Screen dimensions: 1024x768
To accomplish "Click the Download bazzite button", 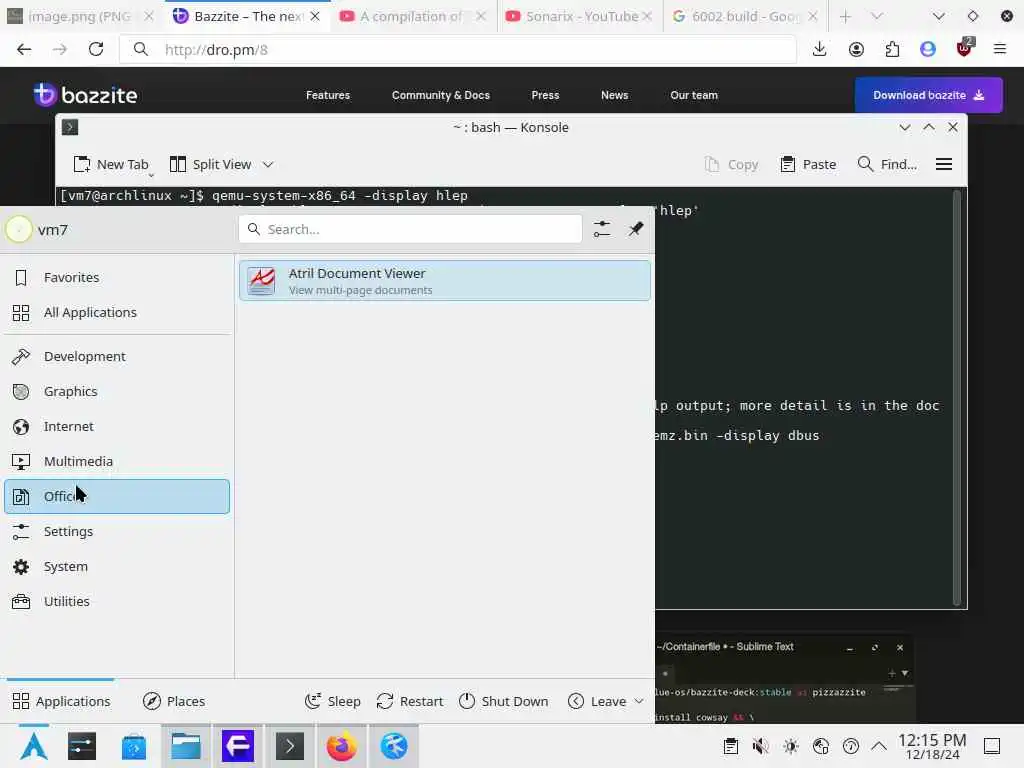I will click(929, 95).
